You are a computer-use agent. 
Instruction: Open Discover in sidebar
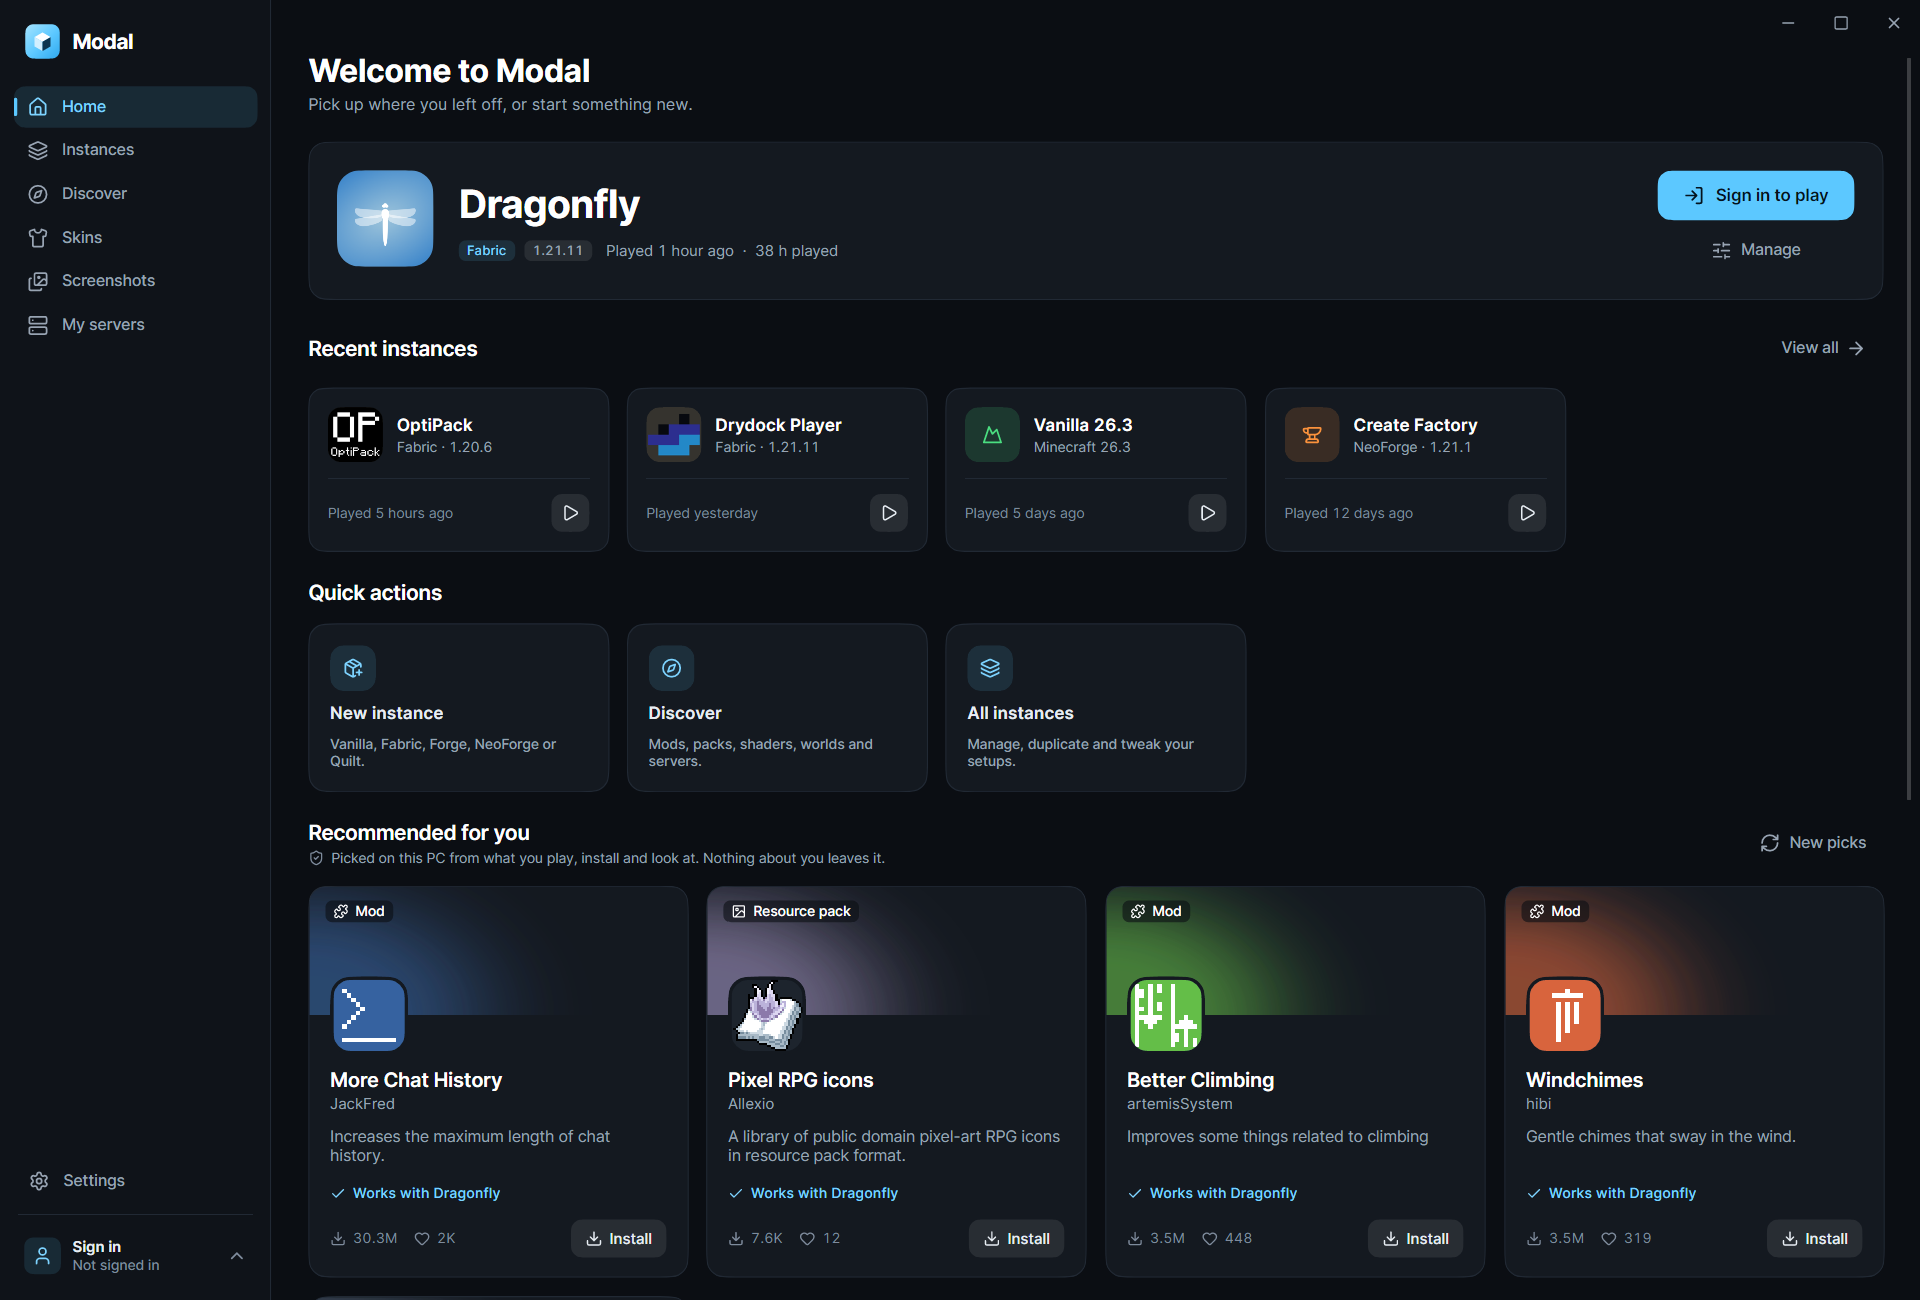(x=136, y=193)
